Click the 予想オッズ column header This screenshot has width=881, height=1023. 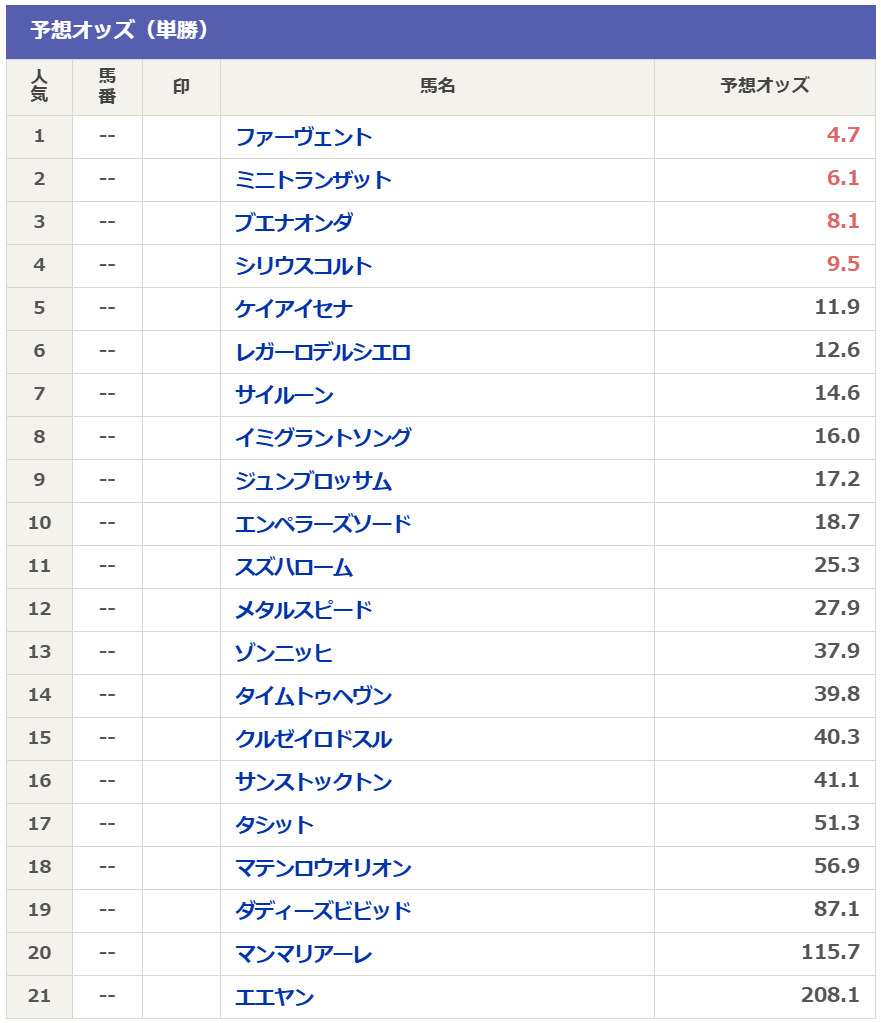pos(764,87)
